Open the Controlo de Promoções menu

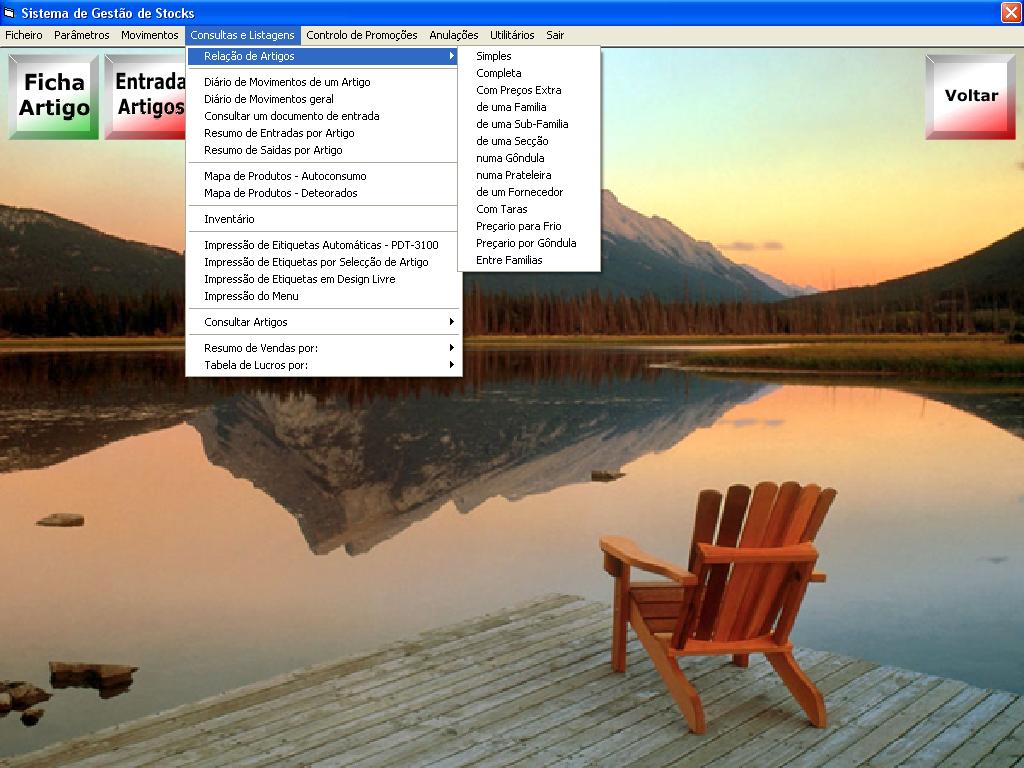[x=362, y=35]
